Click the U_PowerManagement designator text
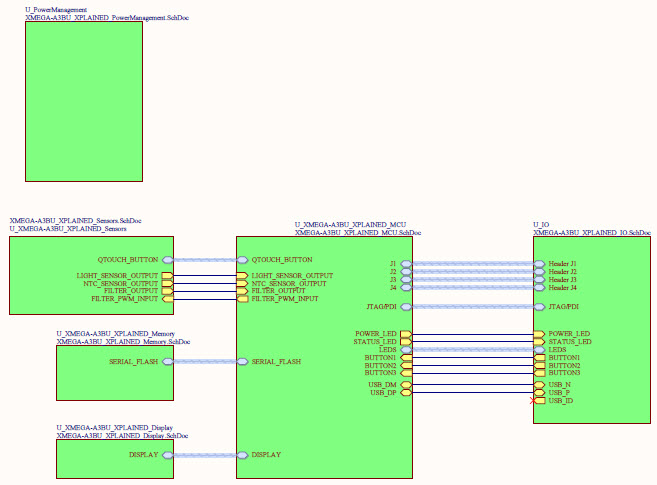 [x=56, y=10]
